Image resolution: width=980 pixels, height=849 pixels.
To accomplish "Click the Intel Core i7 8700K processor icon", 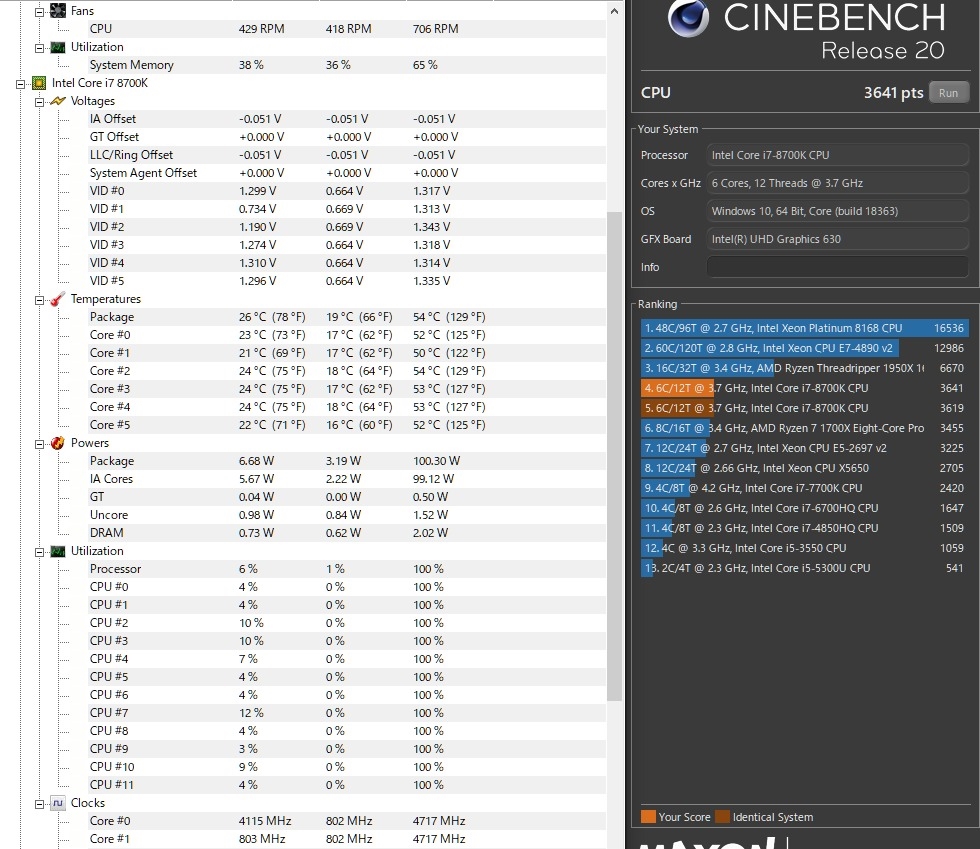I will (x=39, y=83).
